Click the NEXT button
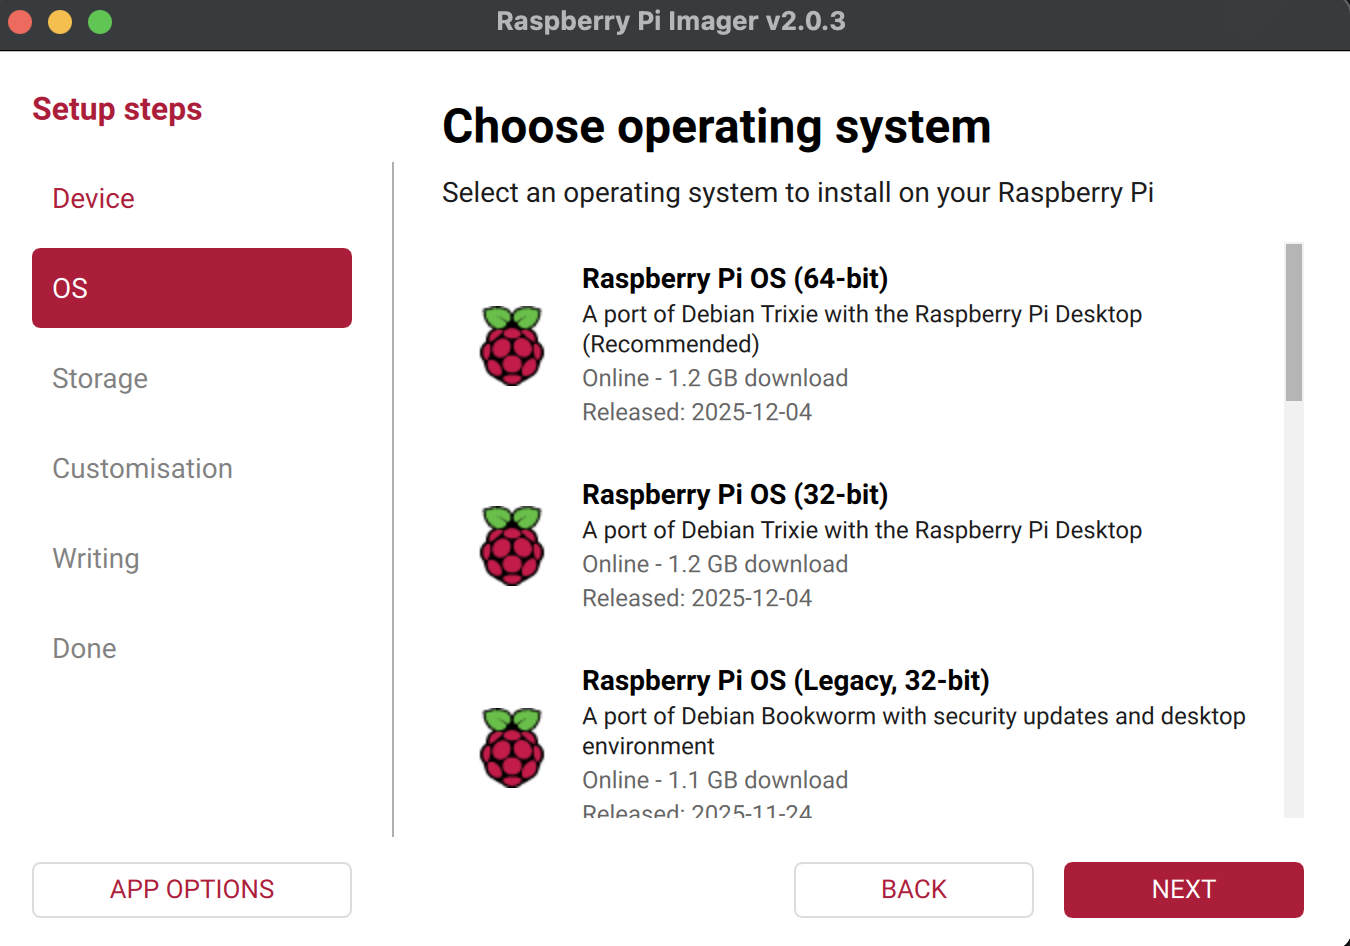 (x=1184, y=889)
